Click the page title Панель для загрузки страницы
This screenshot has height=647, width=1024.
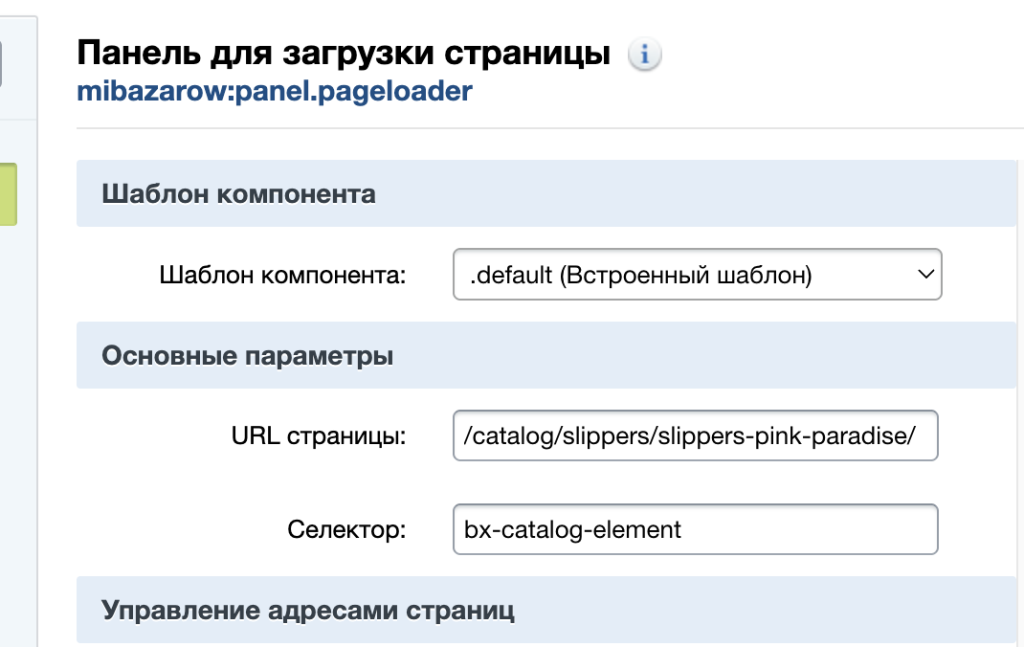point(345,52)
